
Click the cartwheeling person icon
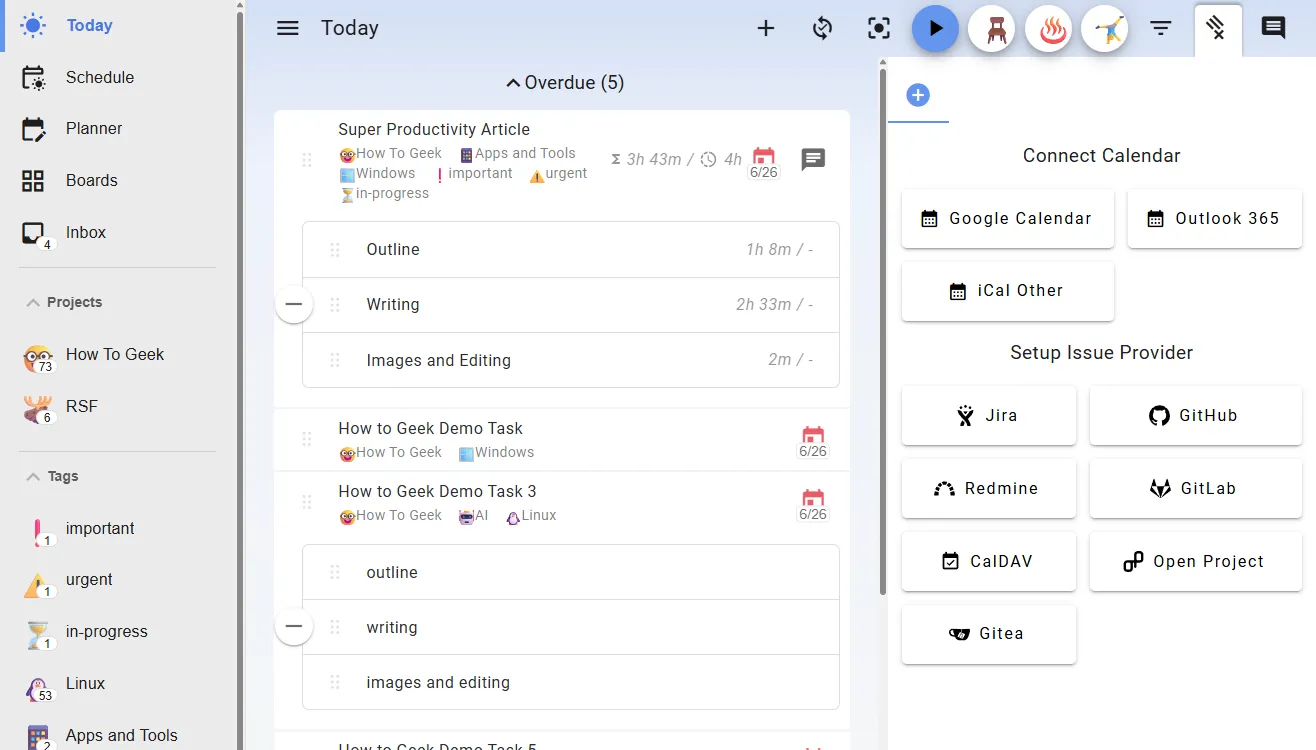pos(1105,28)
